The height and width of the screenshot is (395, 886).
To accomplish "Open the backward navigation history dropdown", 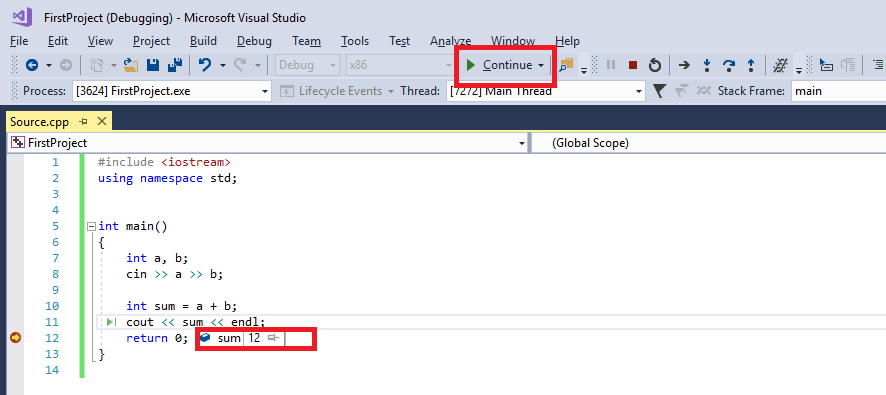I will point(49,66).
